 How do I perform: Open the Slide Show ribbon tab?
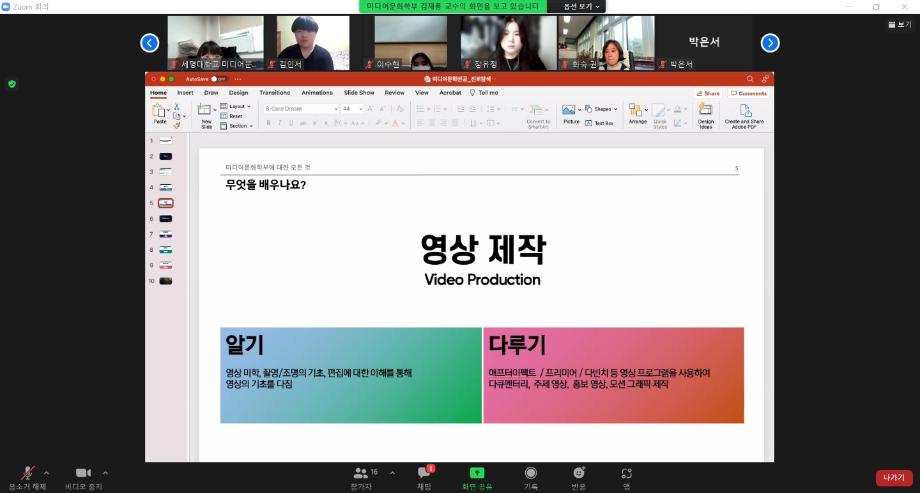359,92
